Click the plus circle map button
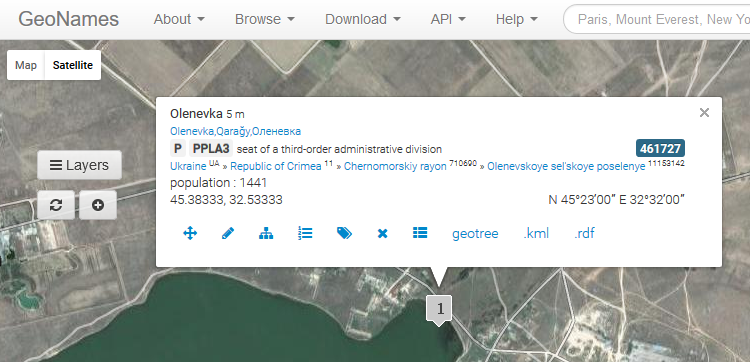The height and width of the screenshot is (362, 750). tap(98, 205)
